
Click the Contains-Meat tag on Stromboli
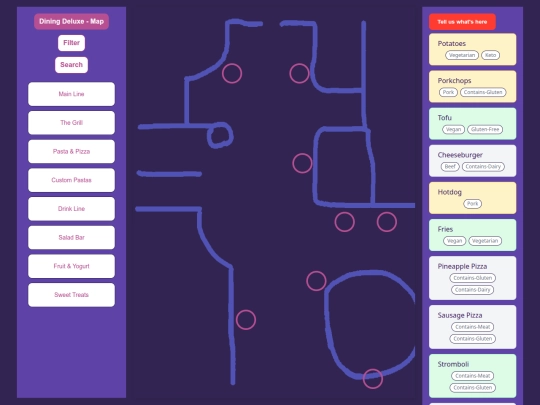pos(472,376)
